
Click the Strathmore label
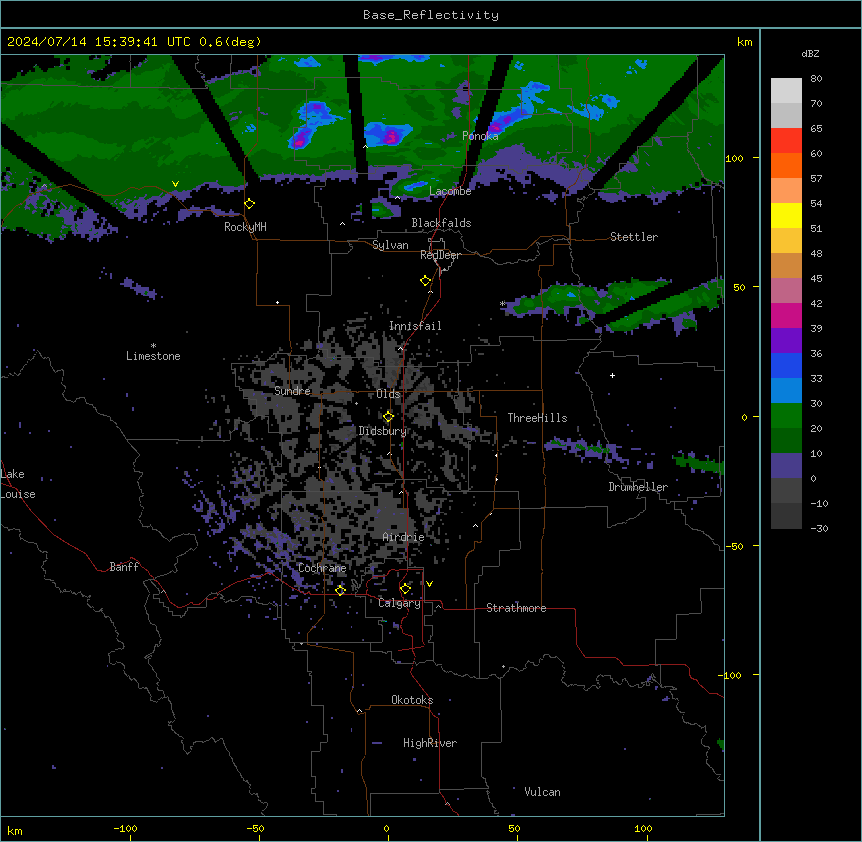click(516, 608)
